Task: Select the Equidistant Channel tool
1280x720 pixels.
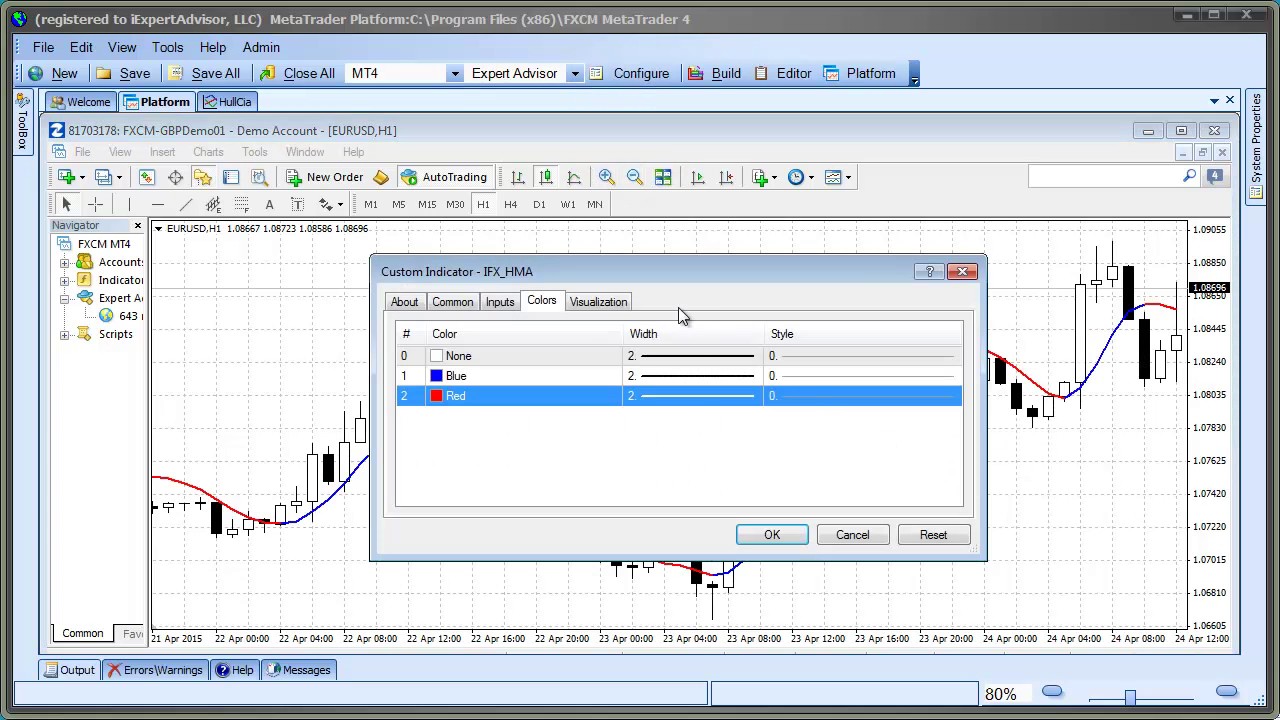Action: [x=213, y=204]
